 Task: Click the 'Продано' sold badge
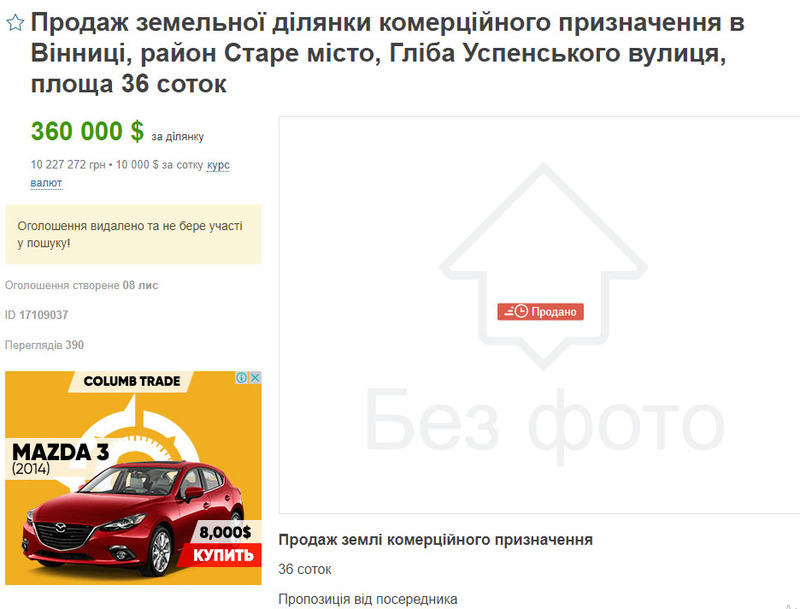coord(540,312)
